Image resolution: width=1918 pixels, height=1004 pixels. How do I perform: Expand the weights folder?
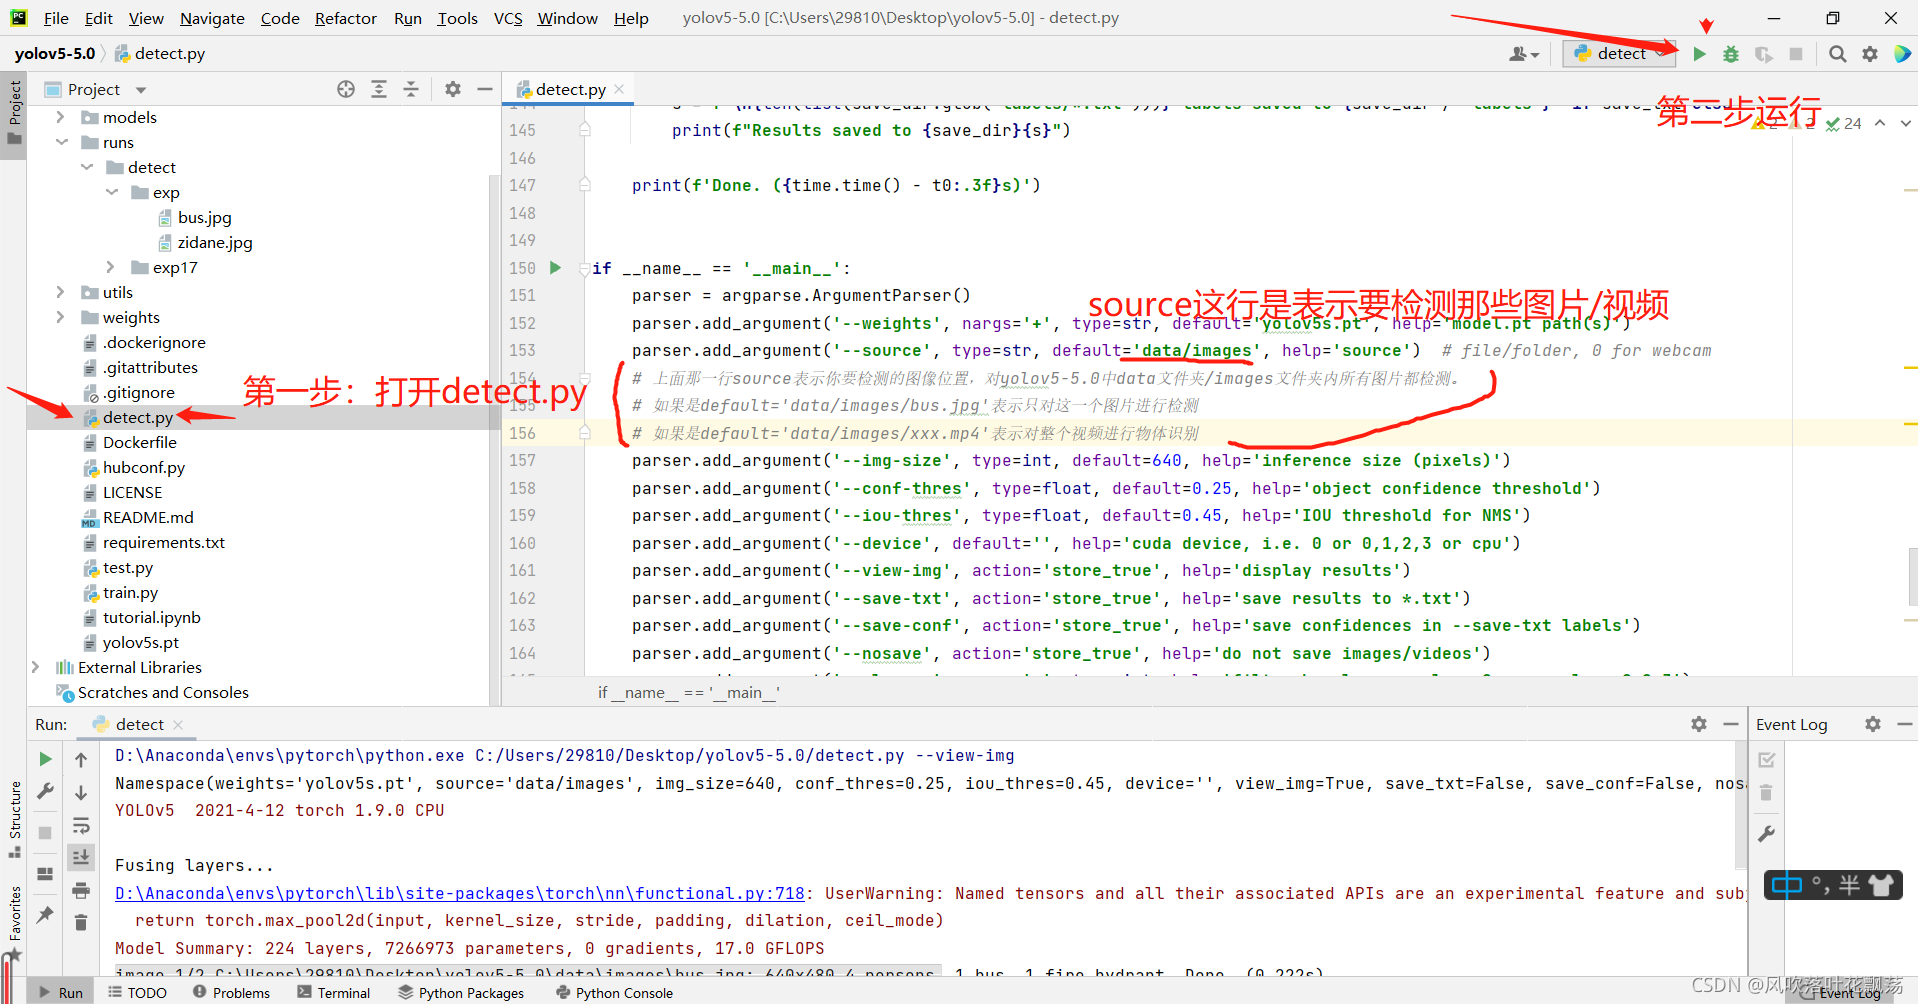point(60,317)
